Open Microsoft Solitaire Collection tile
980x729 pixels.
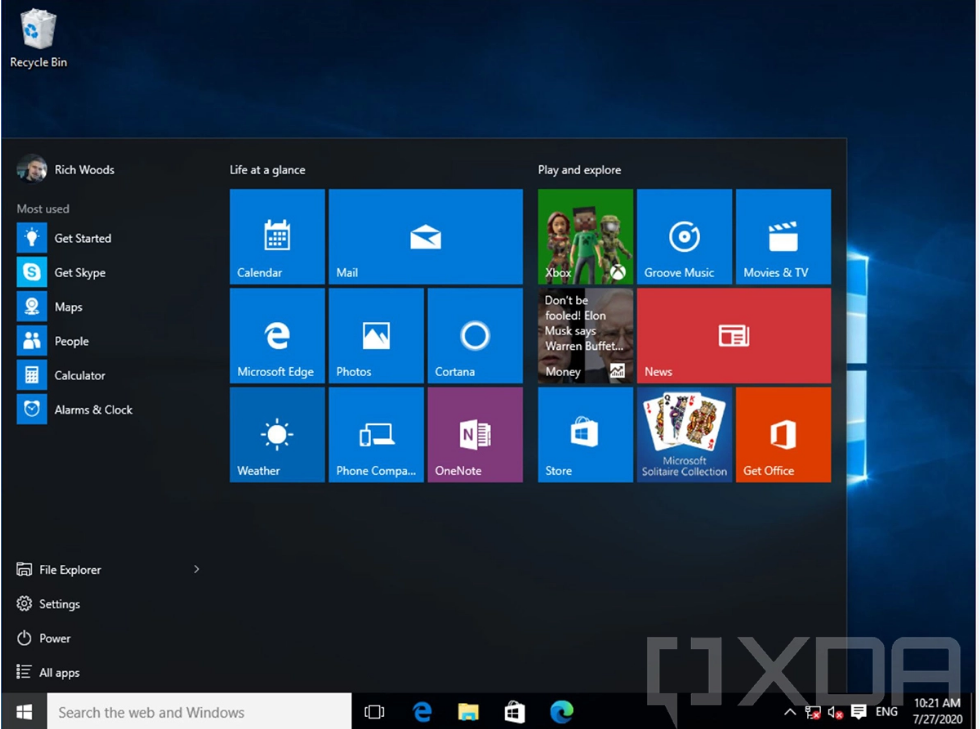click(x=684, y=435)
